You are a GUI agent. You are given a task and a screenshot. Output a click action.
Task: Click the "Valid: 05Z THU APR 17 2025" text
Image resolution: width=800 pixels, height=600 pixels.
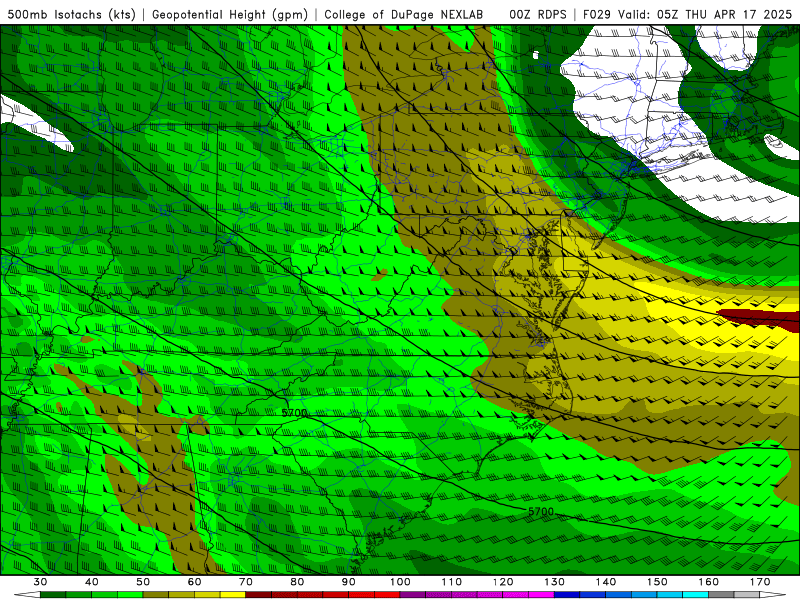pos(705,14)
